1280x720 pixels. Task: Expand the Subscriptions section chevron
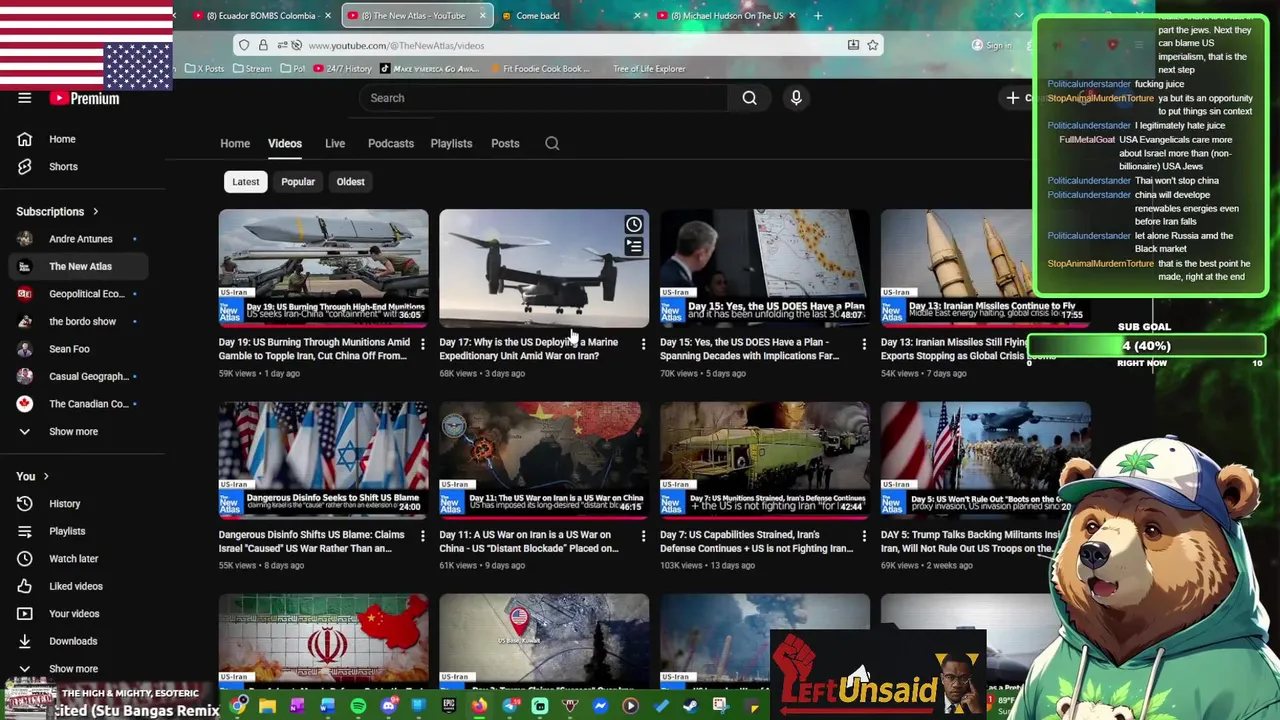[95, 212]
